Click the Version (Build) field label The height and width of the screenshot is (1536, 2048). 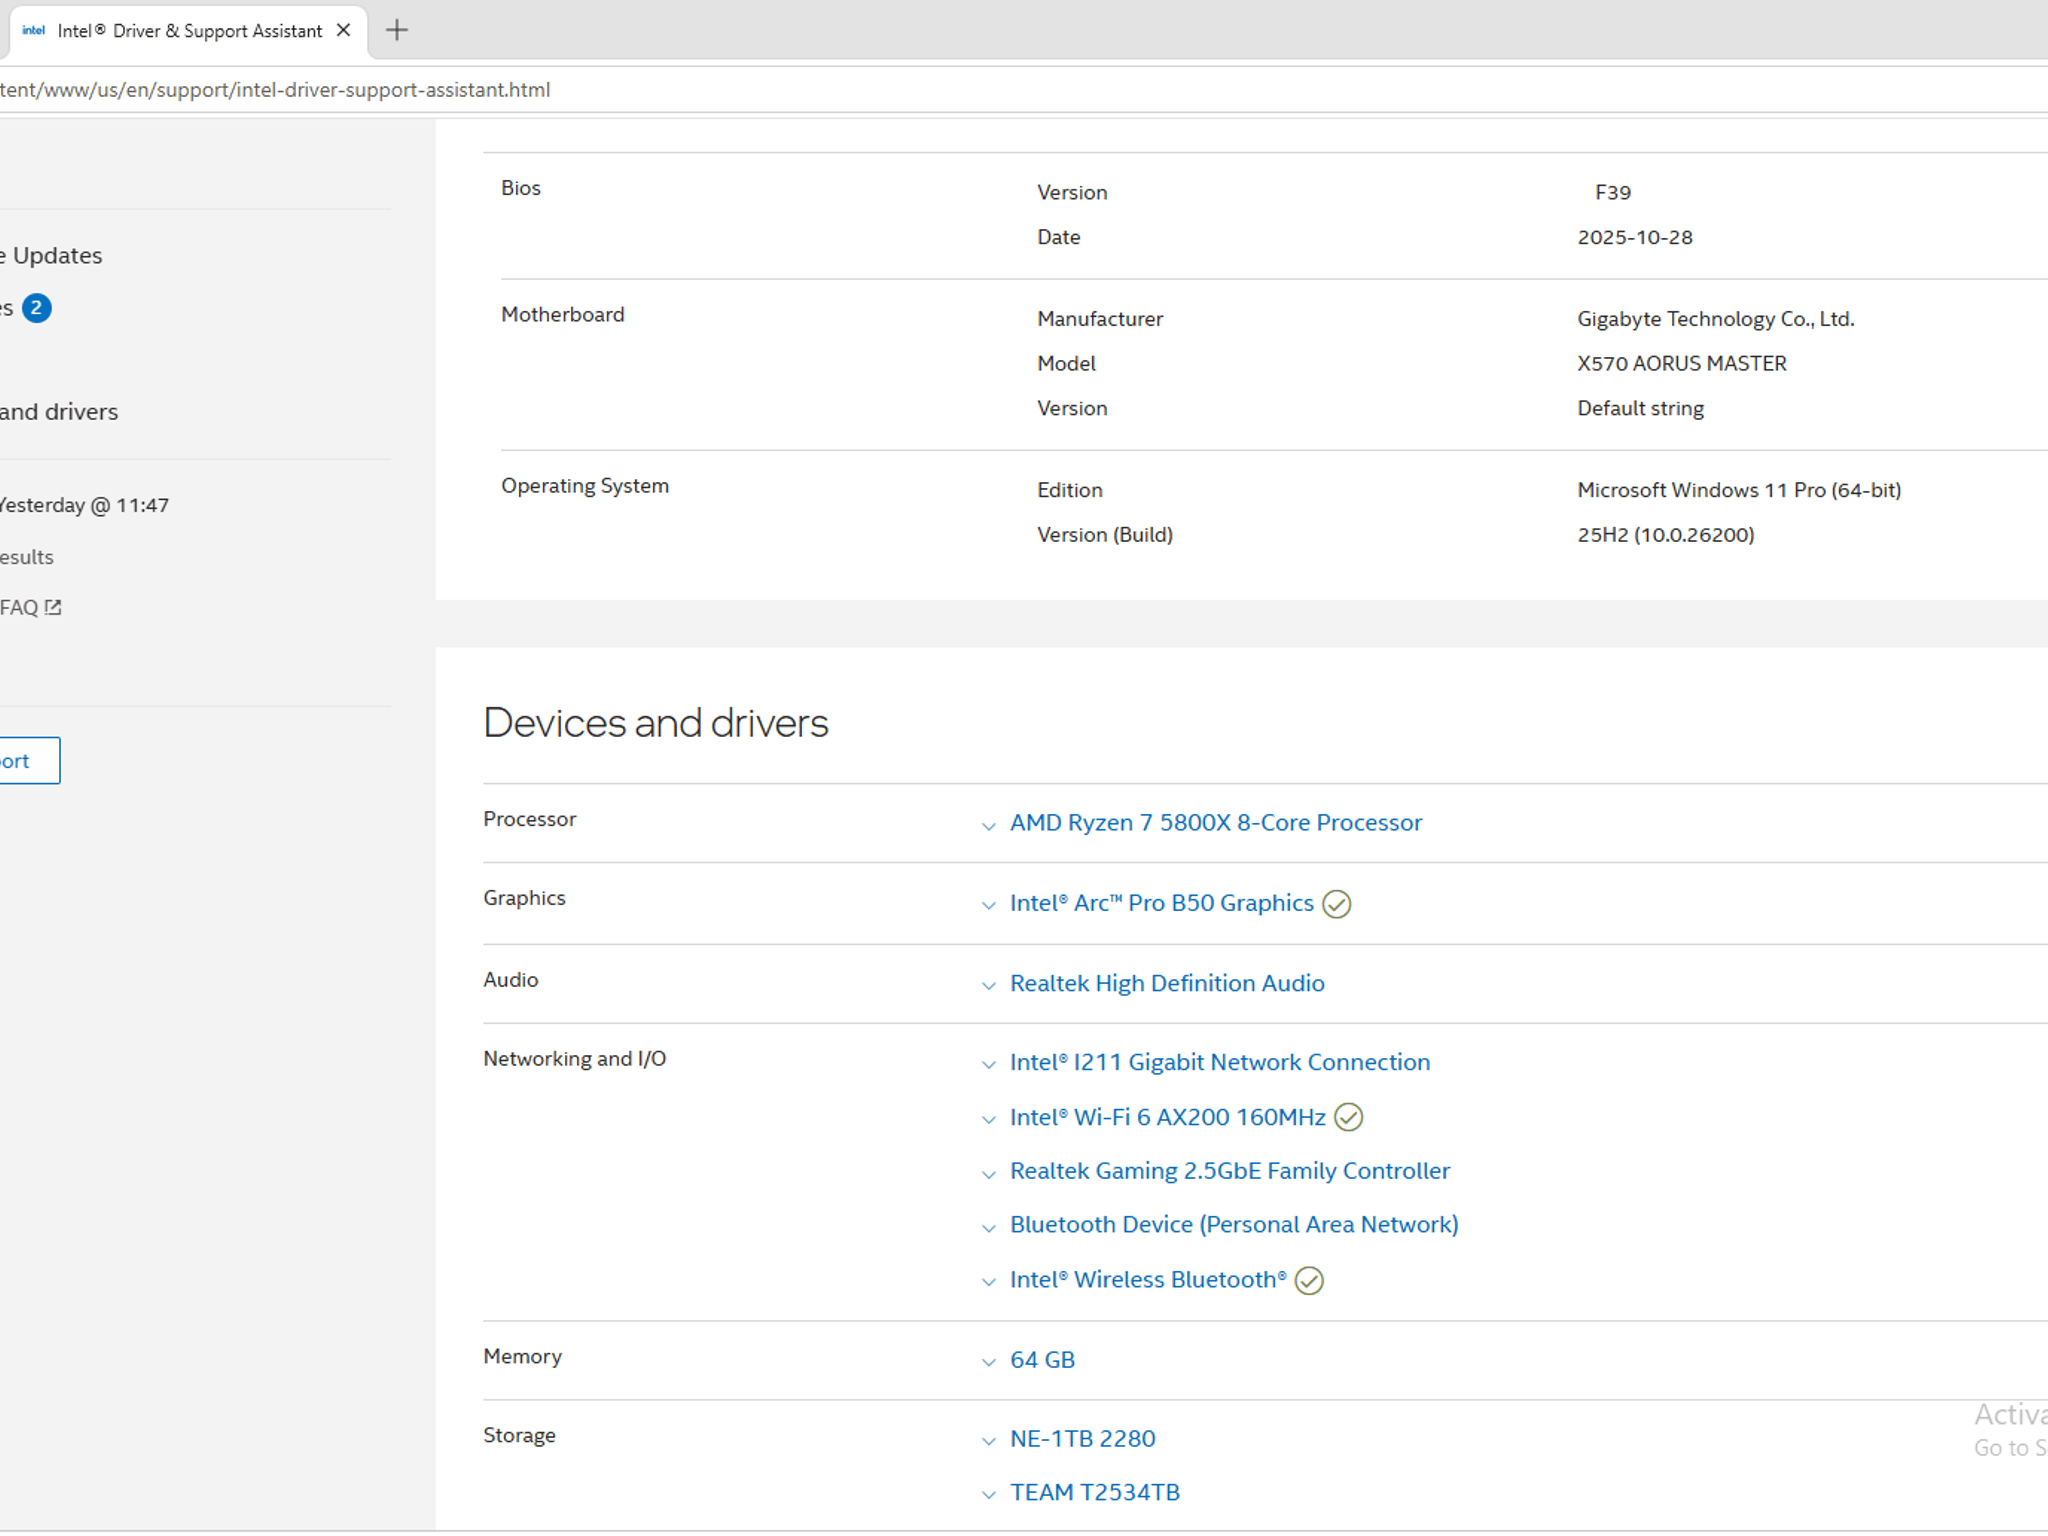pos(1105,535)
